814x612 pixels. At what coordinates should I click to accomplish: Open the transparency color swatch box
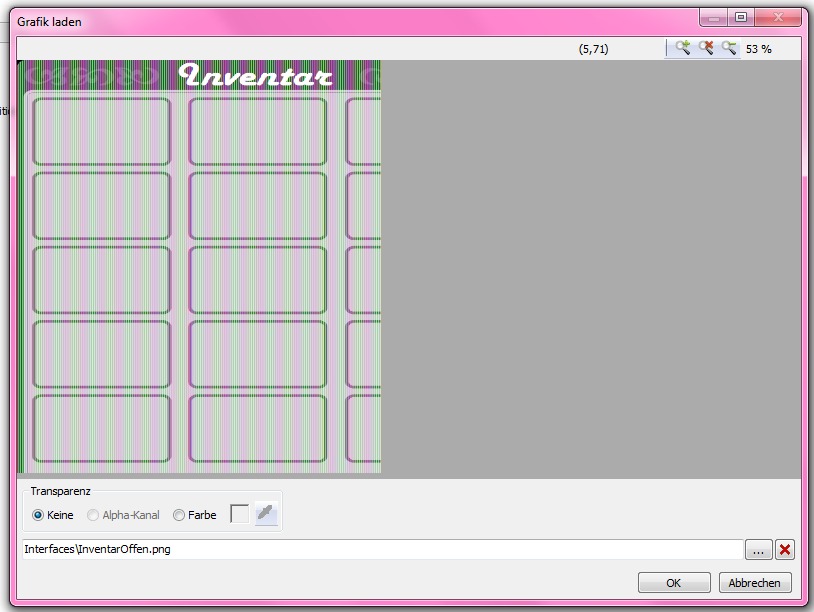coord(239,514)
